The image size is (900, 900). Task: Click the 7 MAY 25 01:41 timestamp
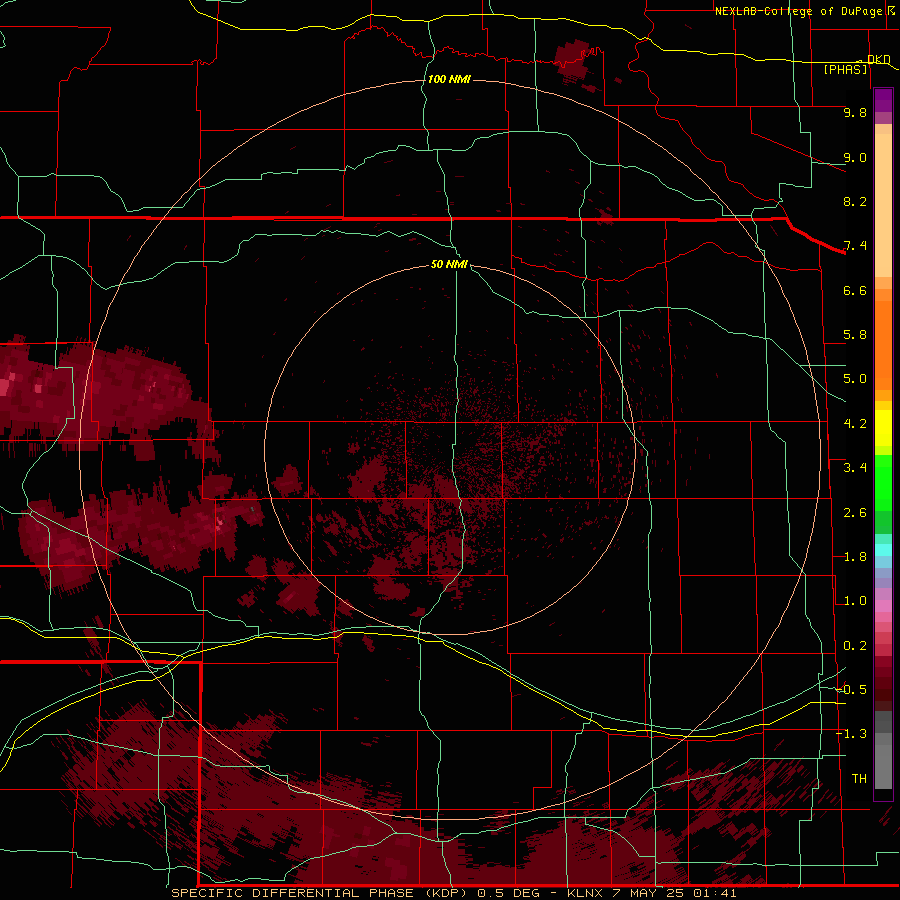coord(674,893)
